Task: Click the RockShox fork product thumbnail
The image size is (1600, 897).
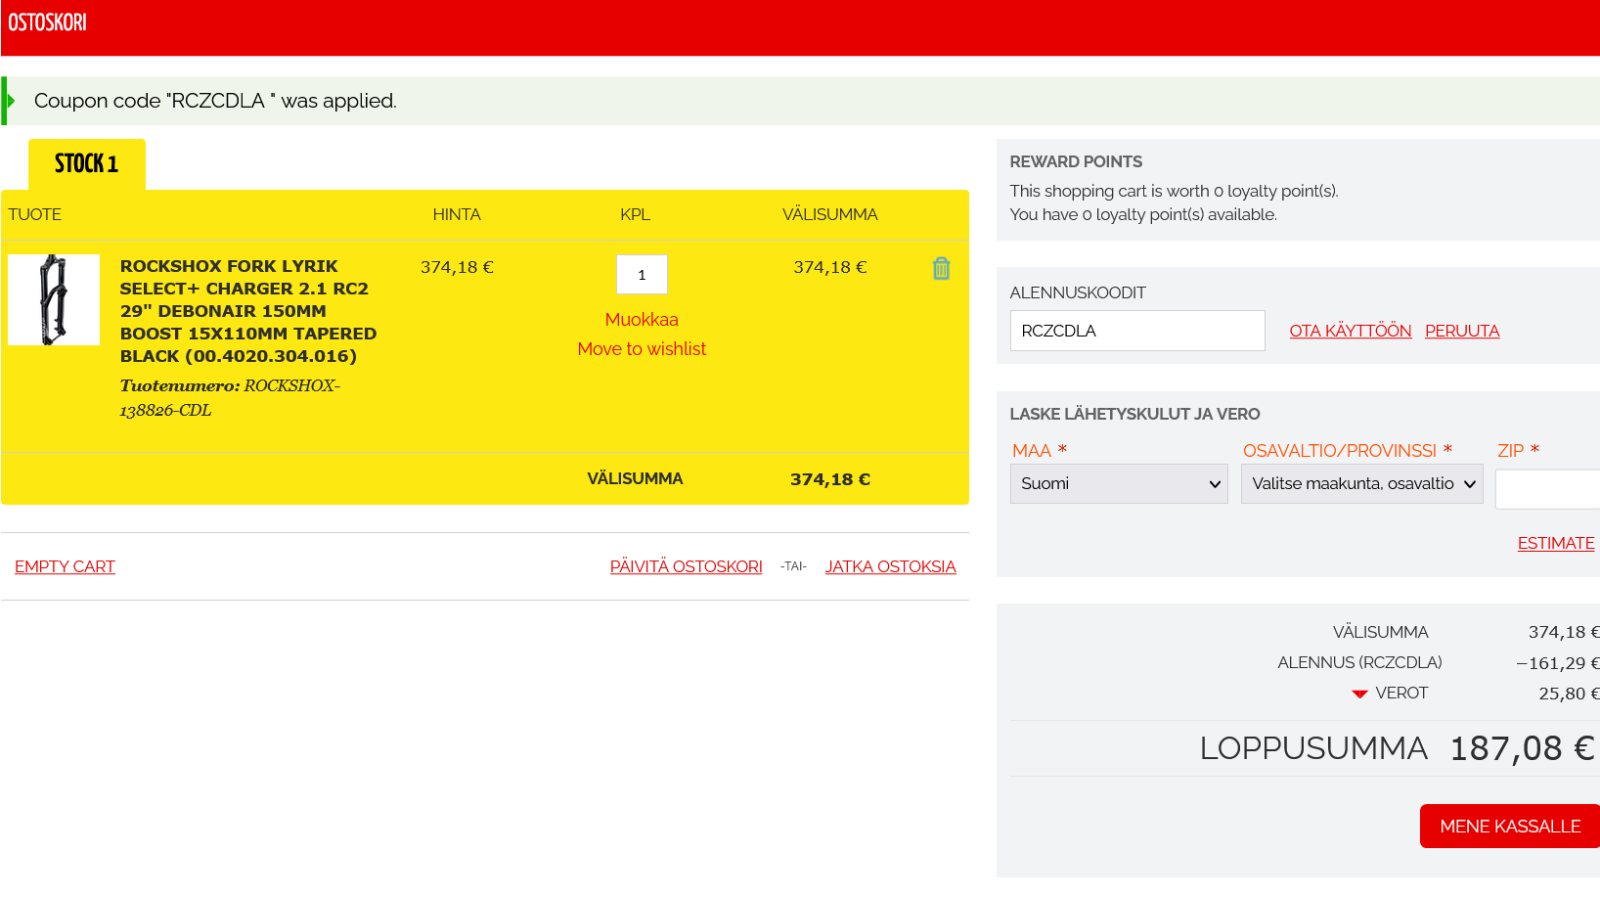Action: (54, 300)
